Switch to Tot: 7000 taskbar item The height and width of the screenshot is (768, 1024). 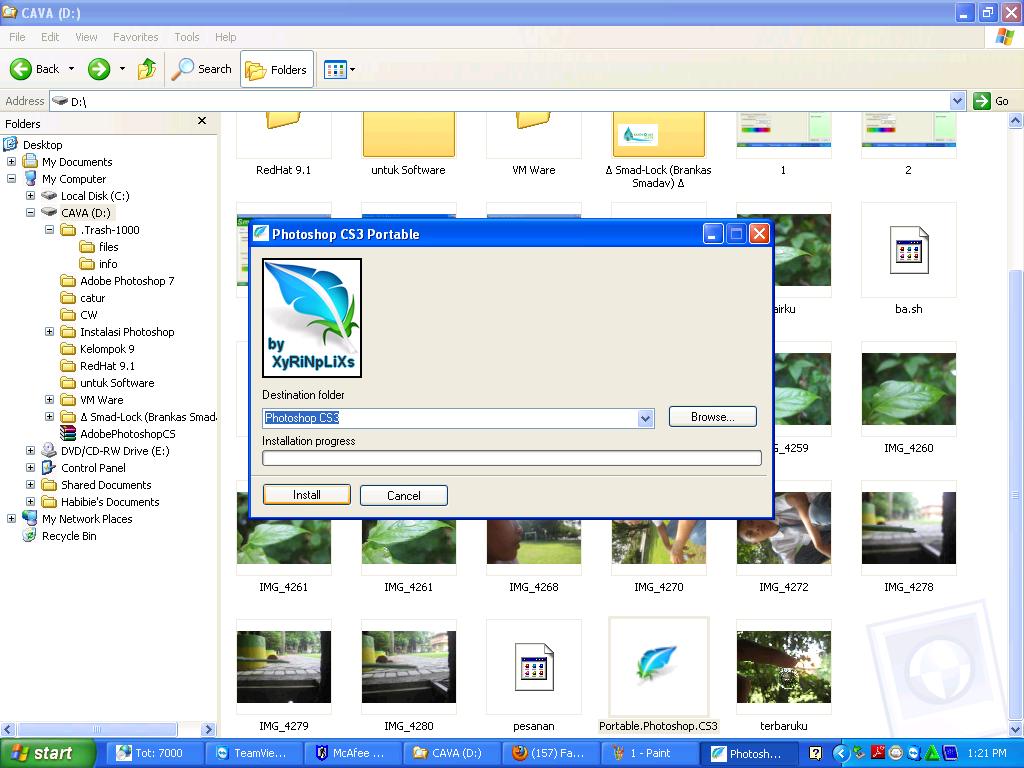[x=153, y=753]
